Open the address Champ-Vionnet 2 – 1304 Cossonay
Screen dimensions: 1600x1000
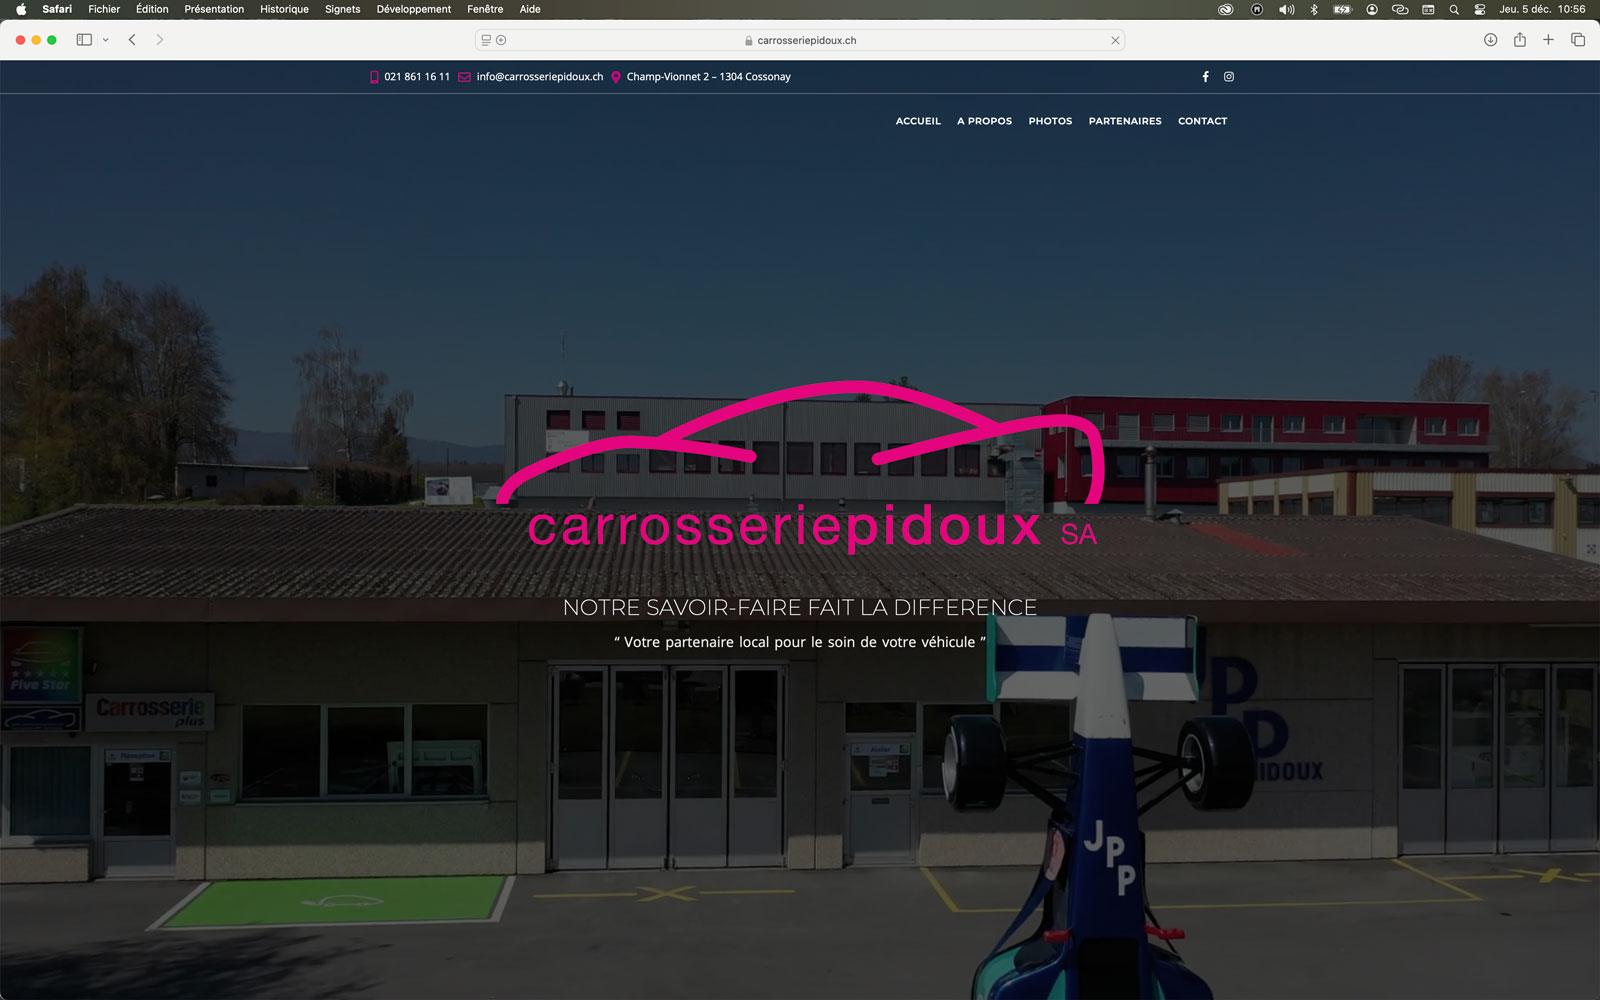click(x=708, y=77)
